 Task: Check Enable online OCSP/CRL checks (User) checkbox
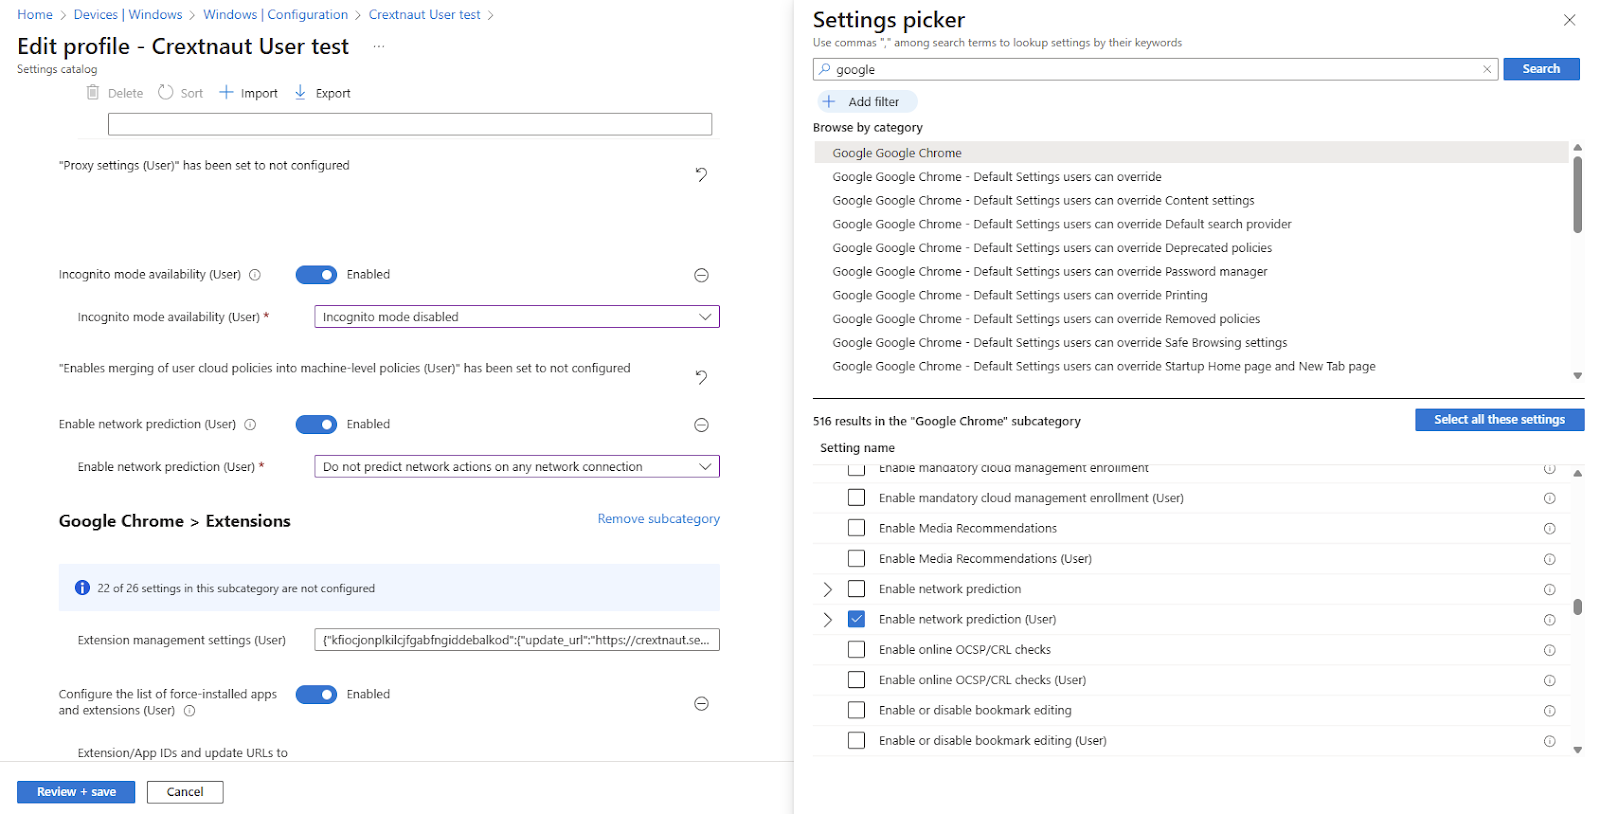tap(856, 680)
